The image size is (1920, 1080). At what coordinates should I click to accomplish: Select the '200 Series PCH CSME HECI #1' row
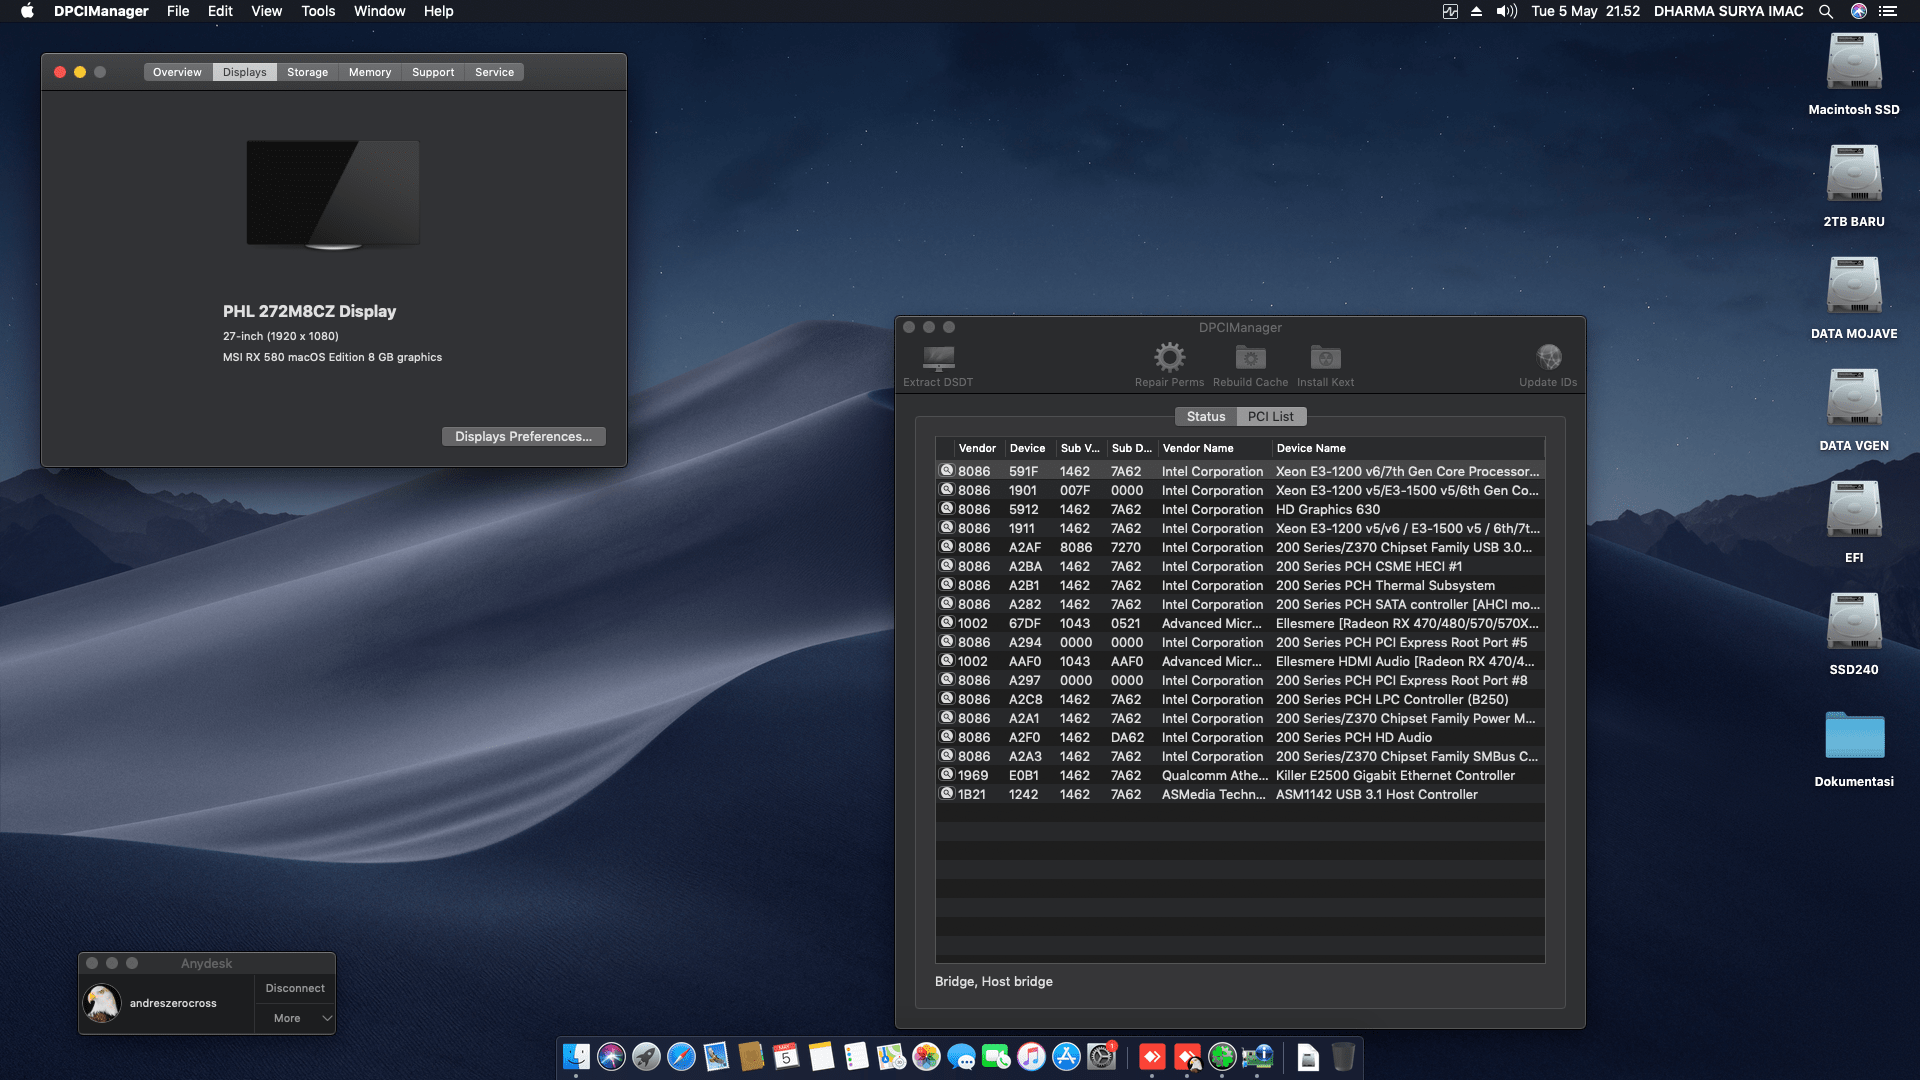pos(1240,566)
